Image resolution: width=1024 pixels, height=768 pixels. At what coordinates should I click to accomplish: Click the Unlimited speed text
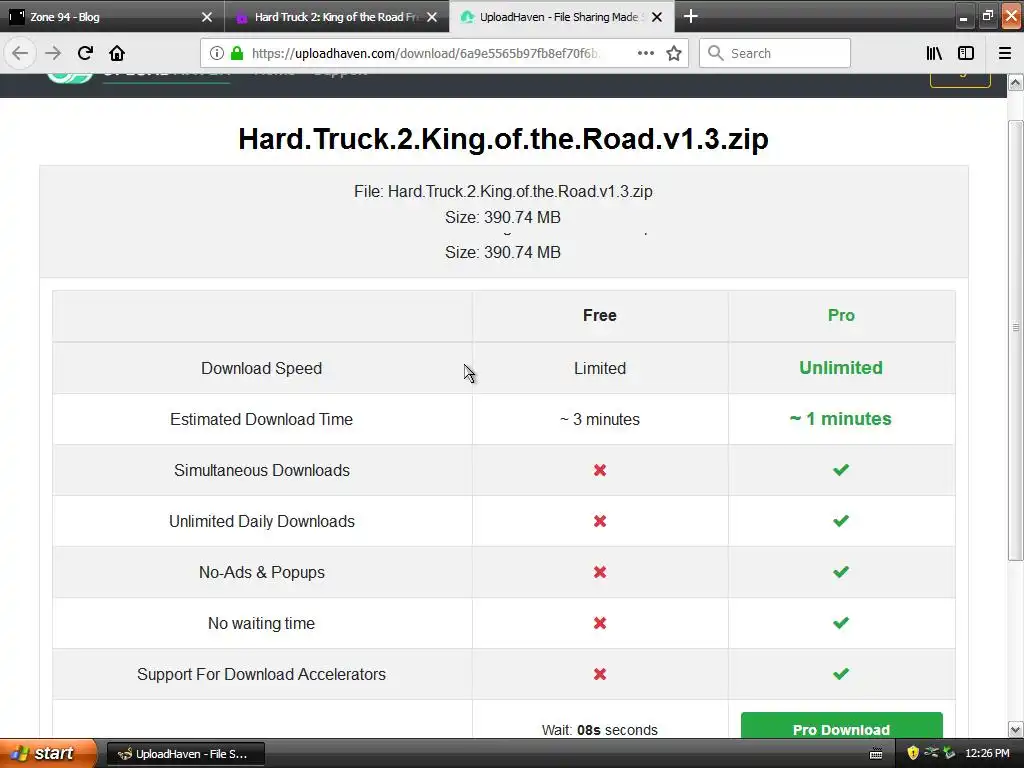coord(841,368)
